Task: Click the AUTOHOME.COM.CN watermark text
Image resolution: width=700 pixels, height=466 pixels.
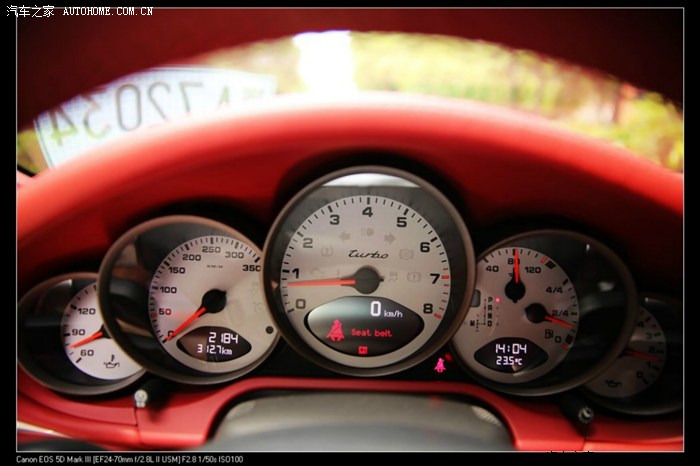Action: [107, 11]
